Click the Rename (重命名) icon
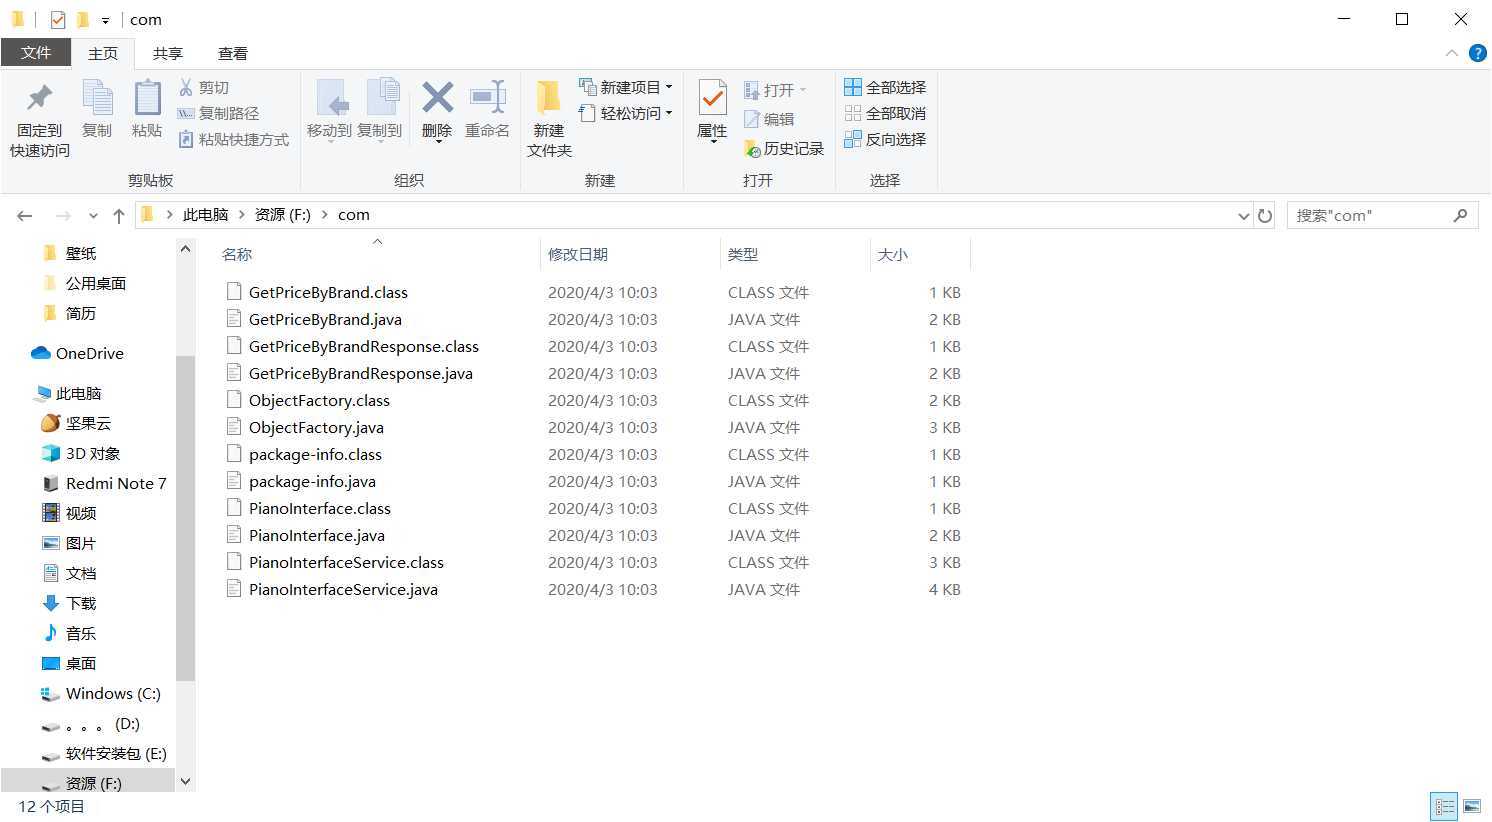 tap(488, 99)
